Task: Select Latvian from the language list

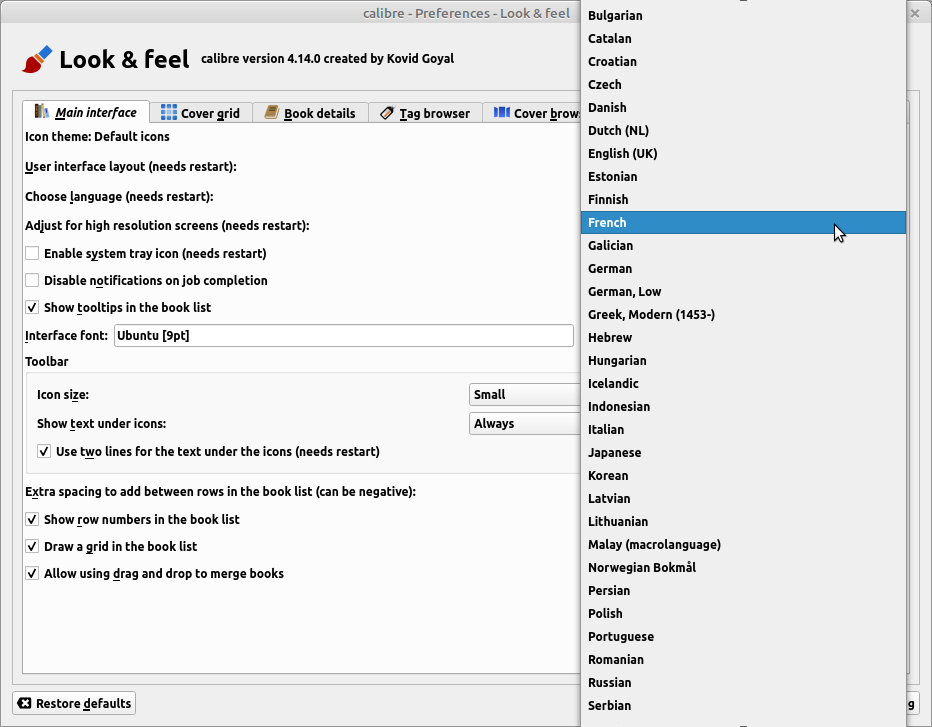Action: pyautogui.click(x=743, y=498)
